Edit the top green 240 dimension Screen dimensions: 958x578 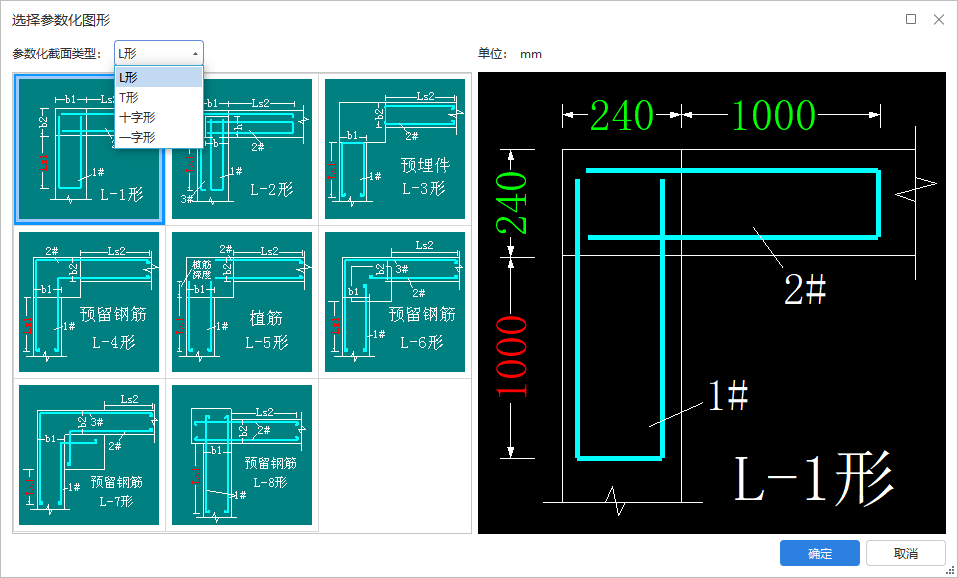point(621,115)
